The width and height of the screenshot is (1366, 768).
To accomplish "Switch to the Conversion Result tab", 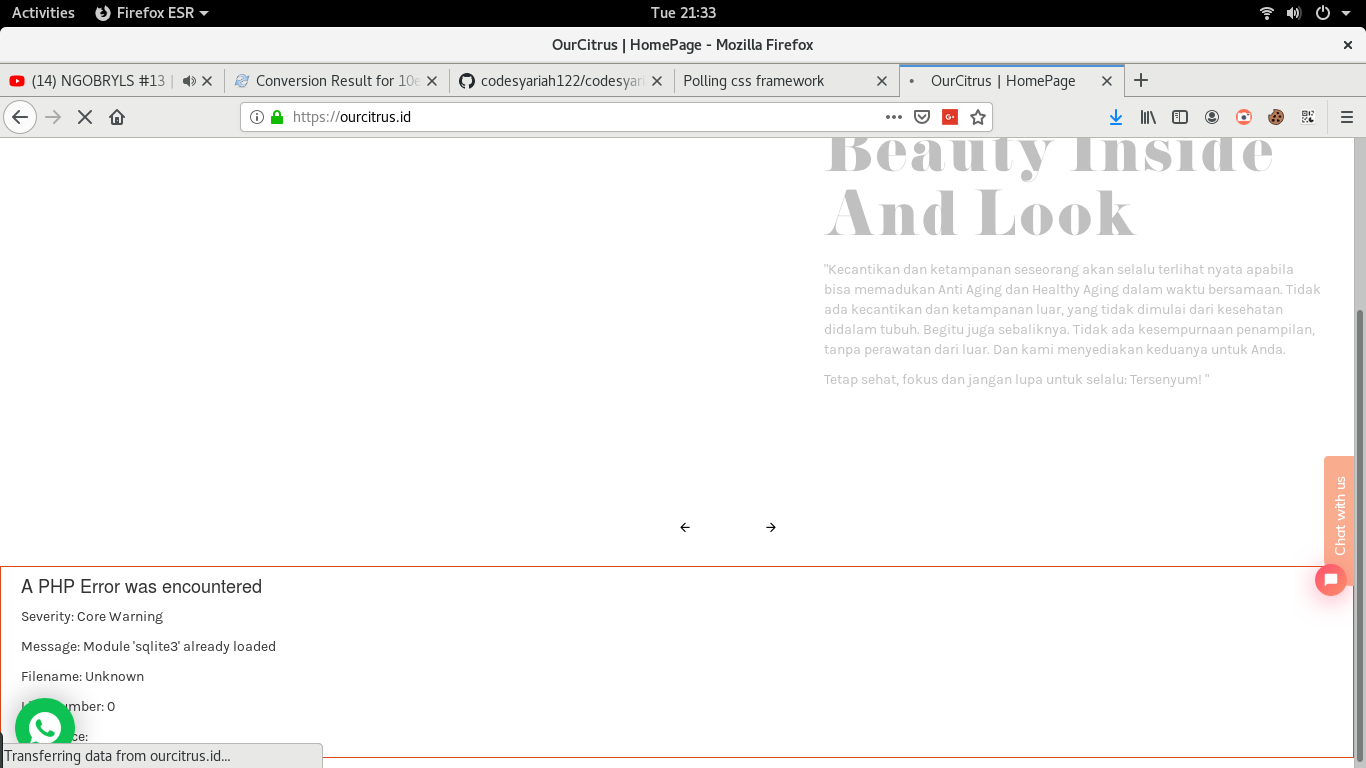I will click(337, 81).
